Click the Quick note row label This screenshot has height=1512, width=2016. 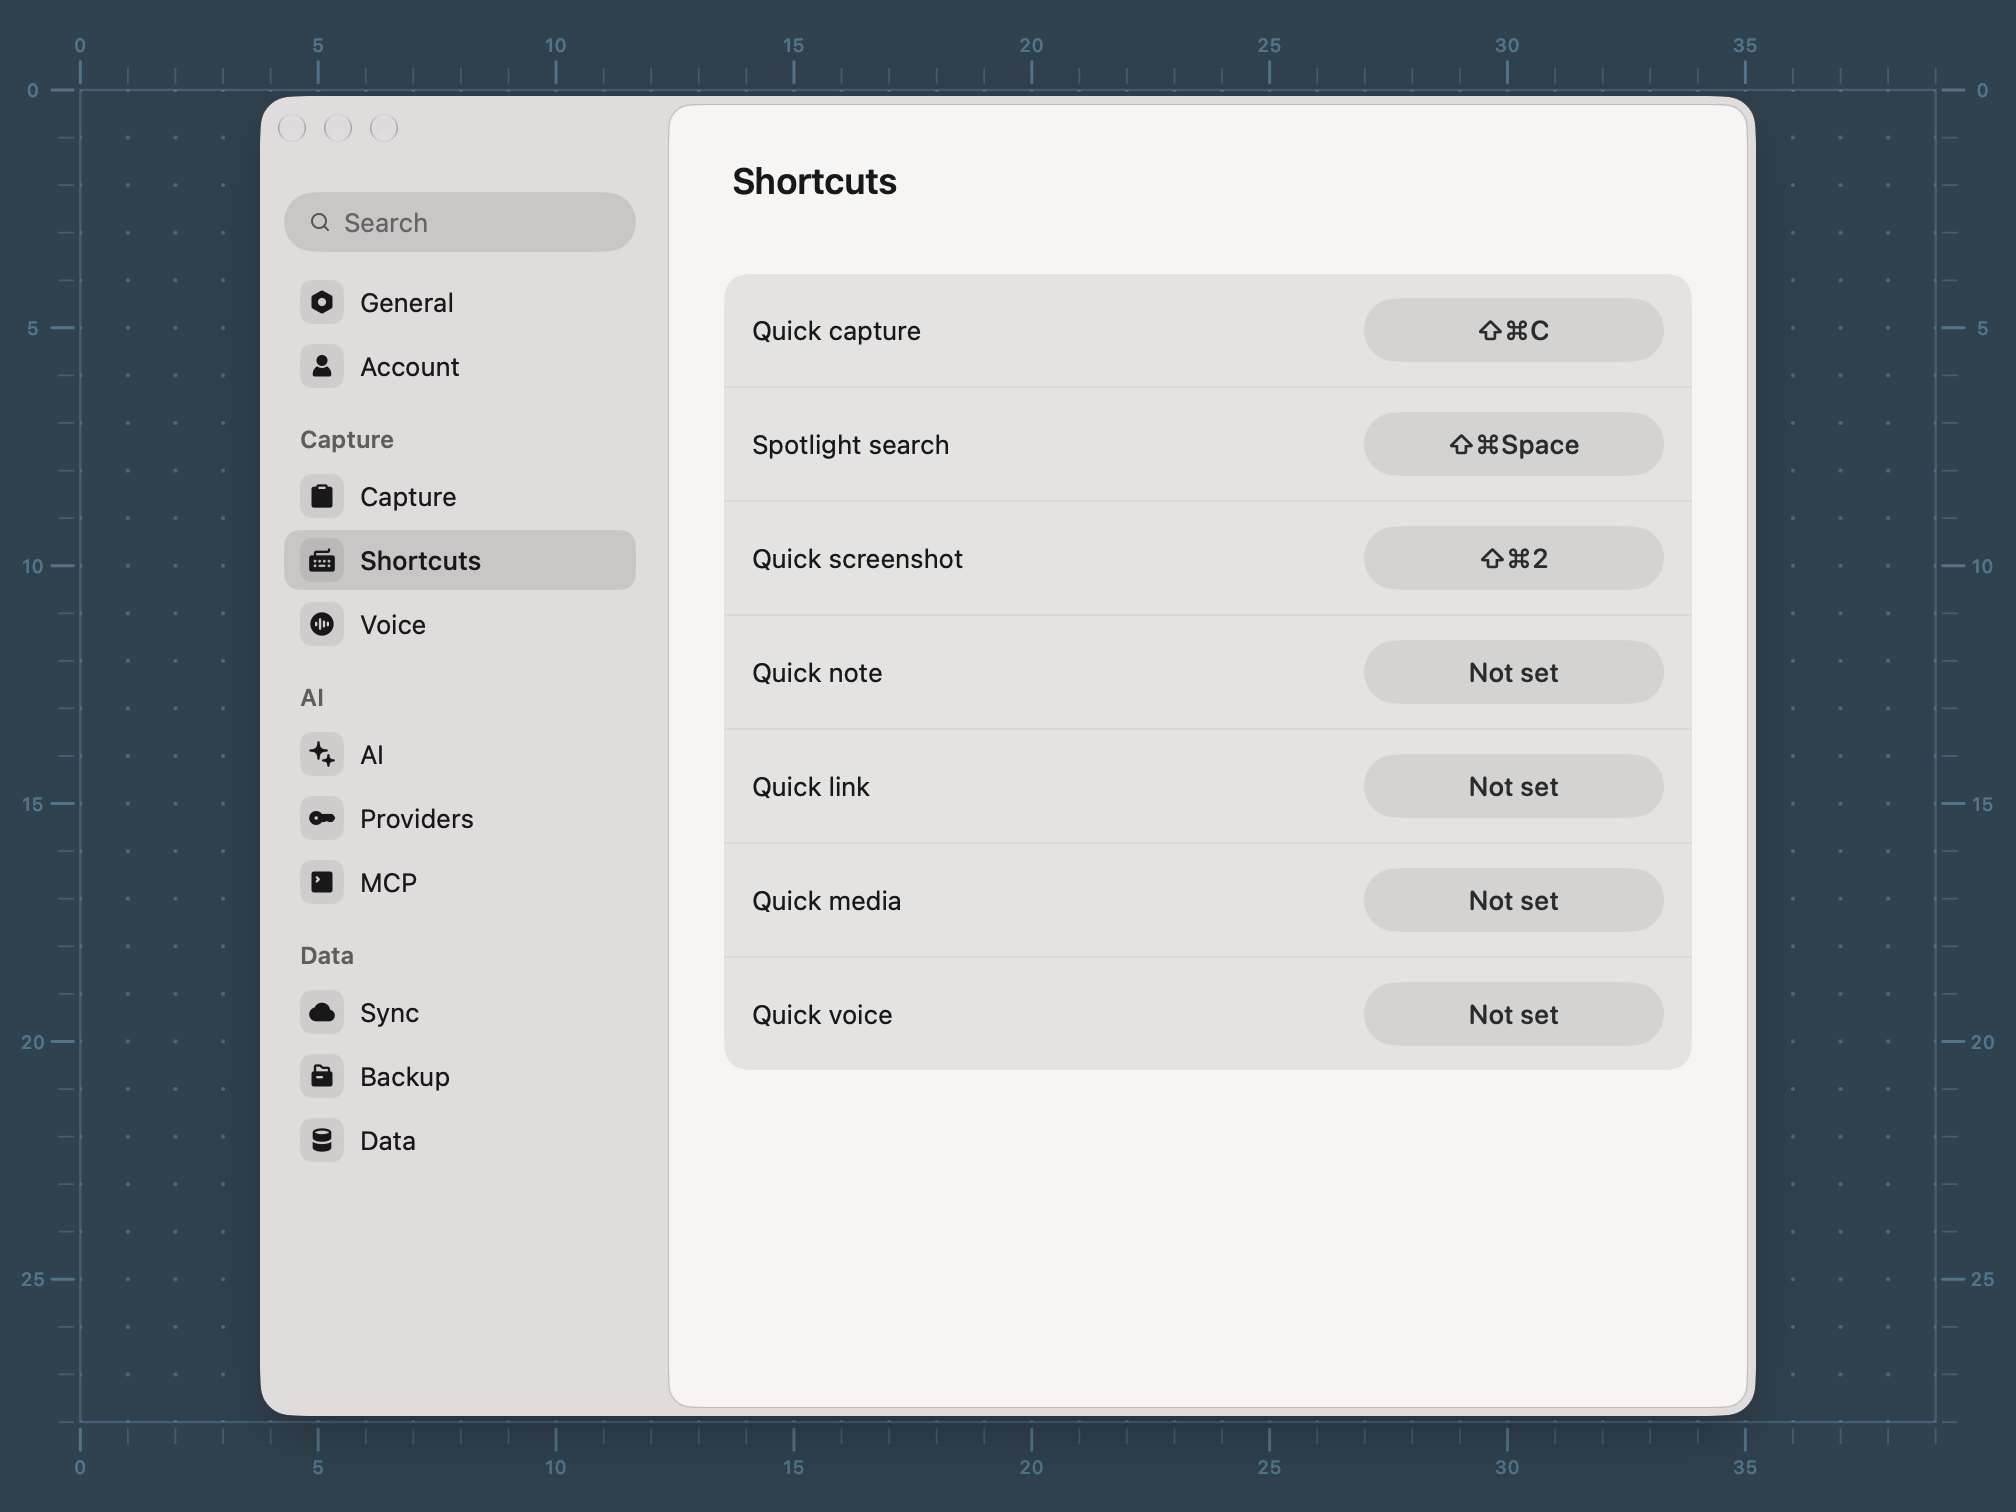817,673
